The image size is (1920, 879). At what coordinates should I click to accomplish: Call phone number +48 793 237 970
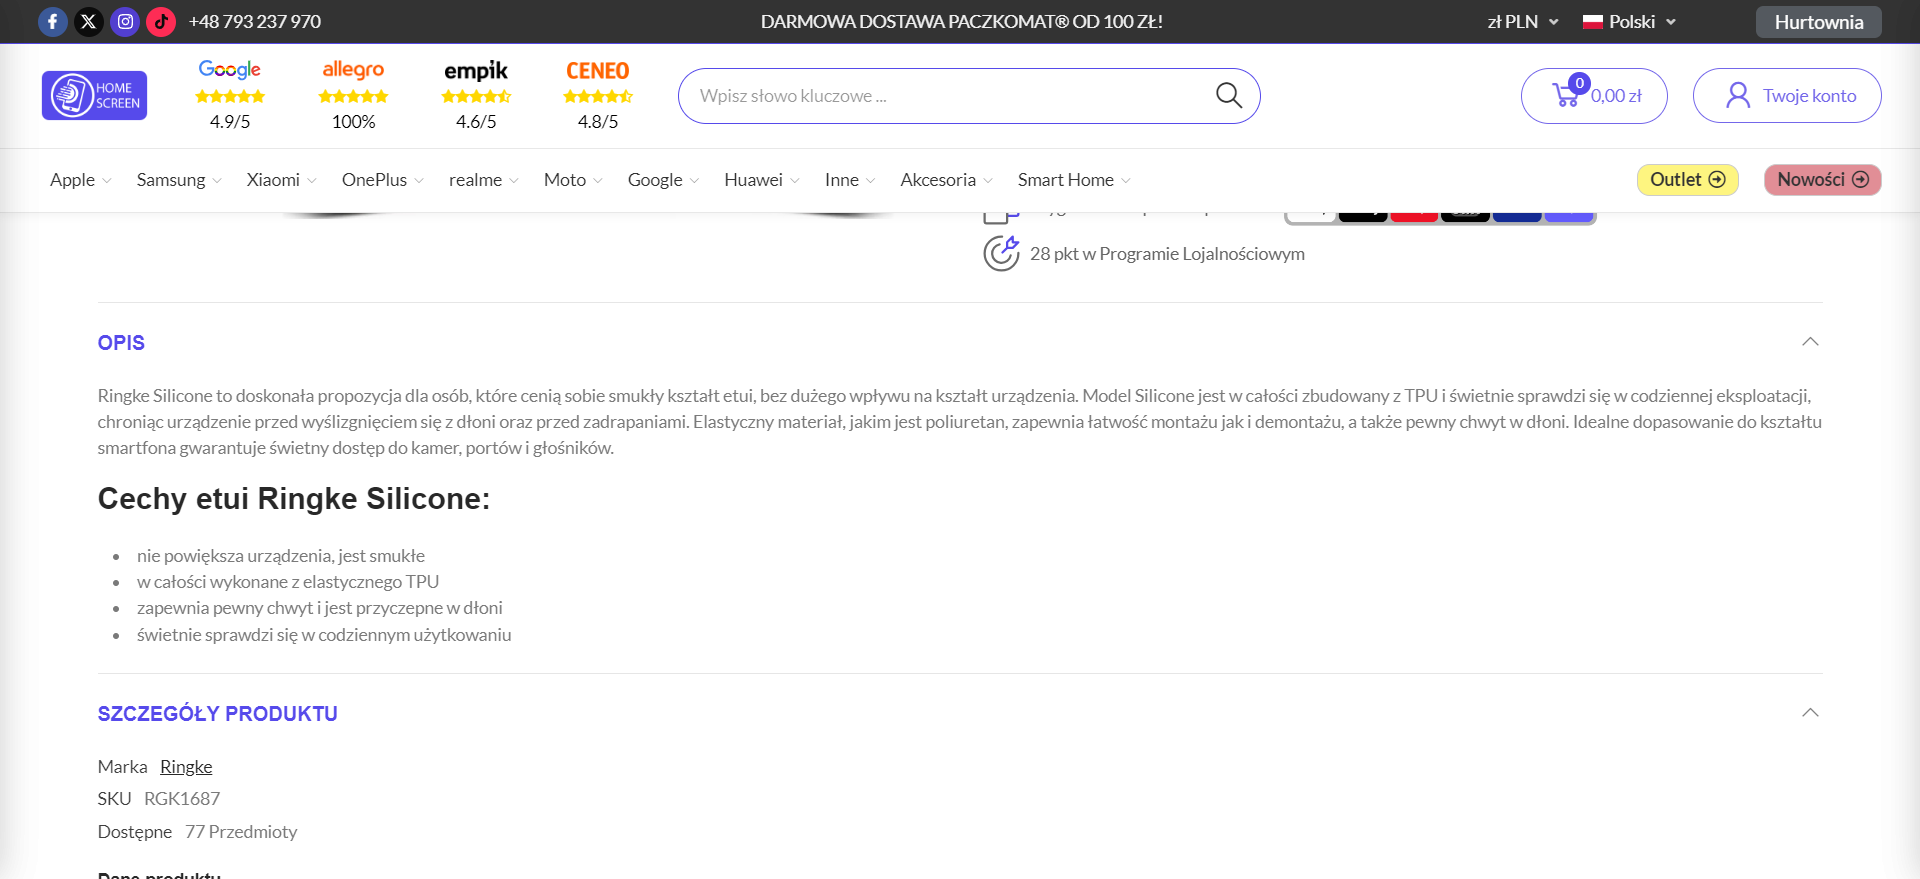[255, 22]
